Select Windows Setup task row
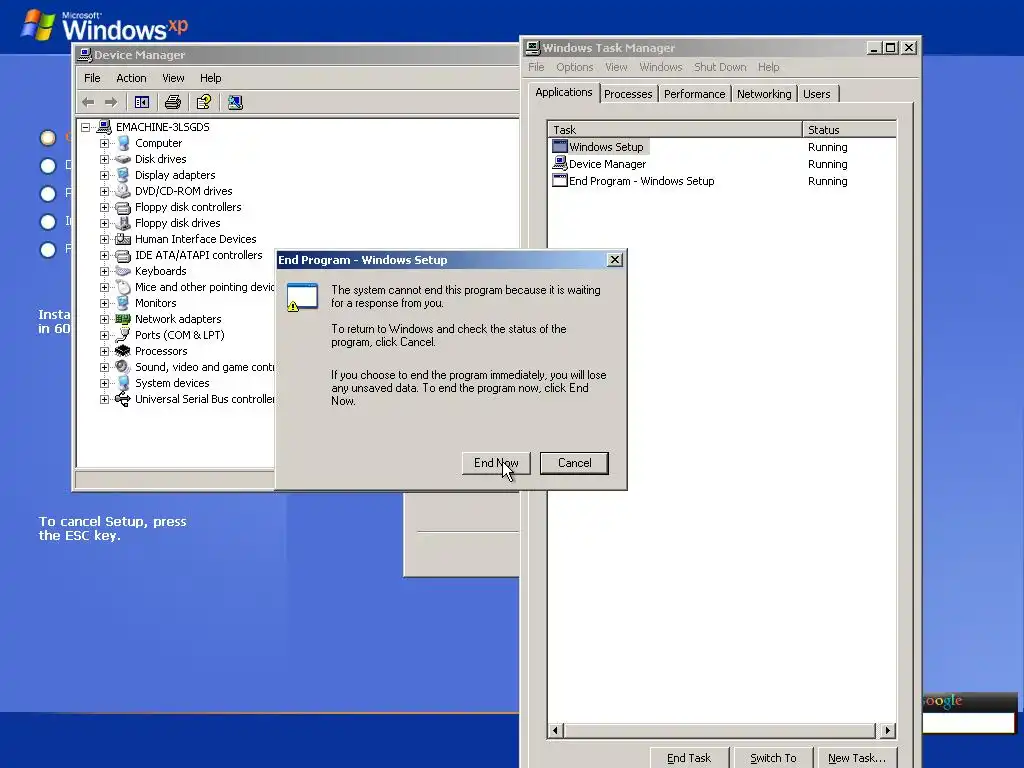Viewport: 1024px width, 768px height. pos(723,147)
